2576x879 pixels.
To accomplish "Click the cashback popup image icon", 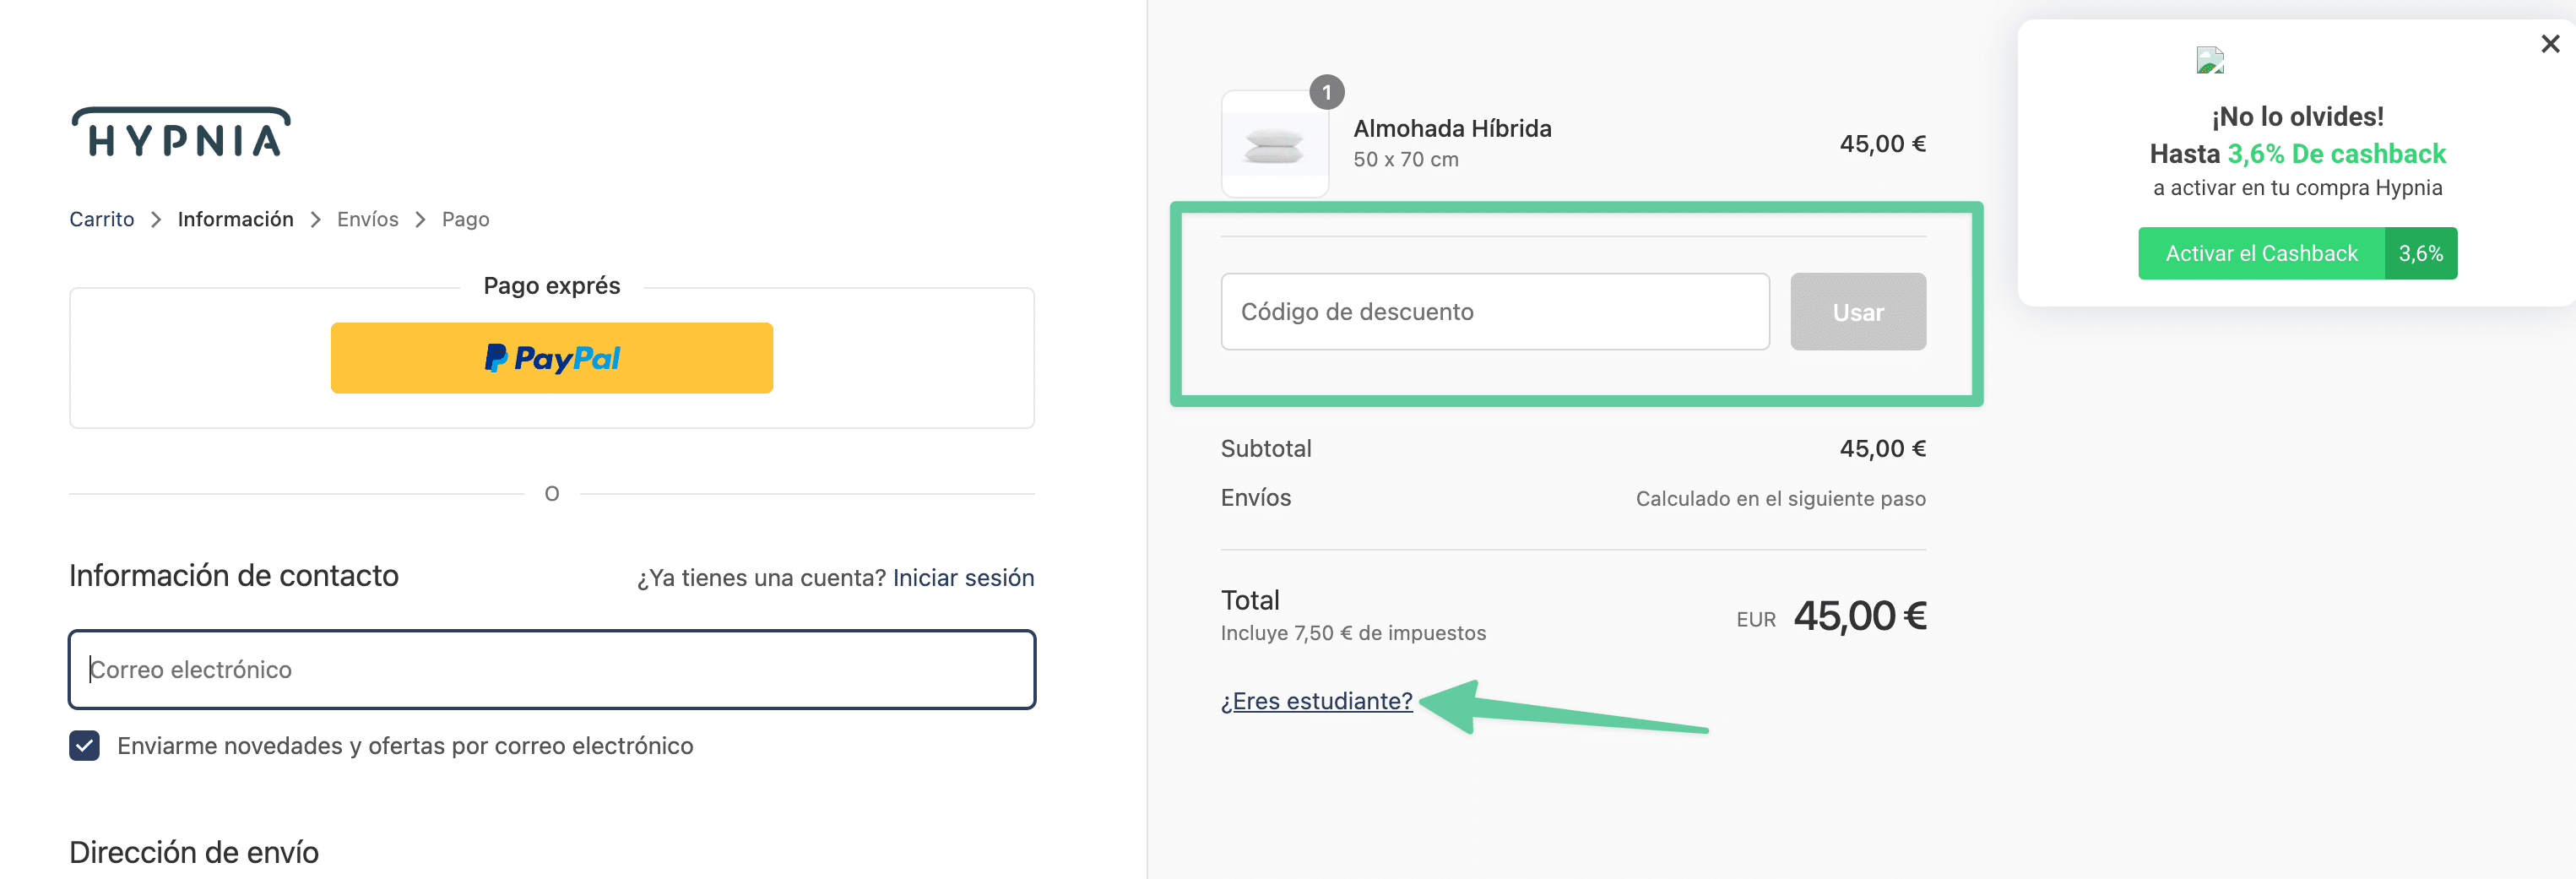I will click(2210, 60).
